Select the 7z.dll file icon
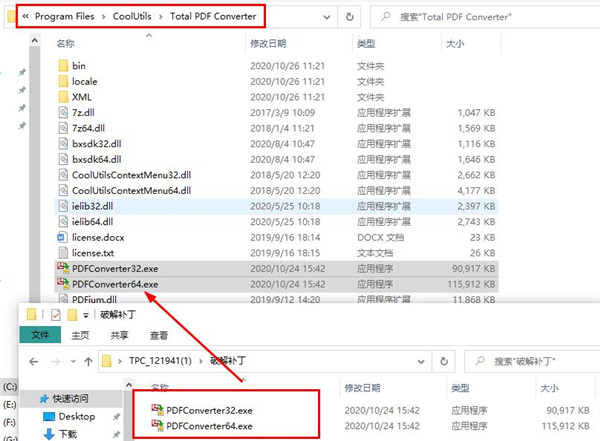The image size is (600, 441). pos(63,113)
